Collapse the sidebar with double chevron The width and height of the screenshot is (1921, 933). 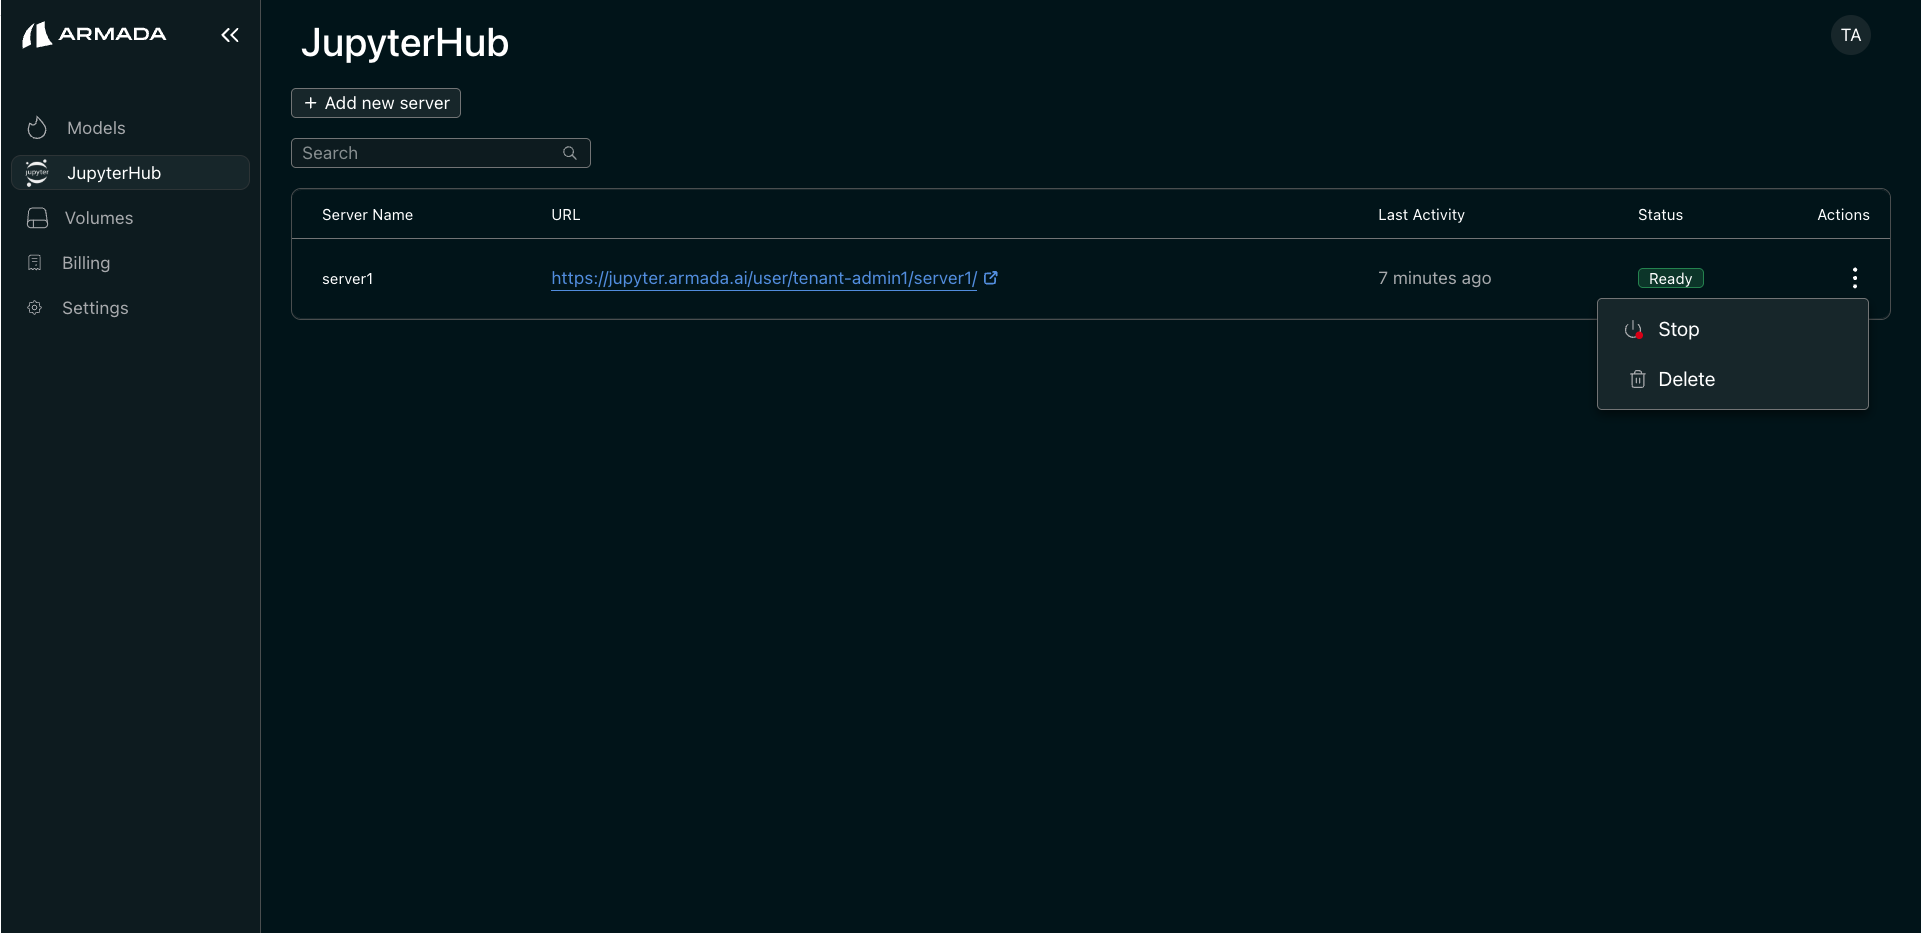click(229, 35)
